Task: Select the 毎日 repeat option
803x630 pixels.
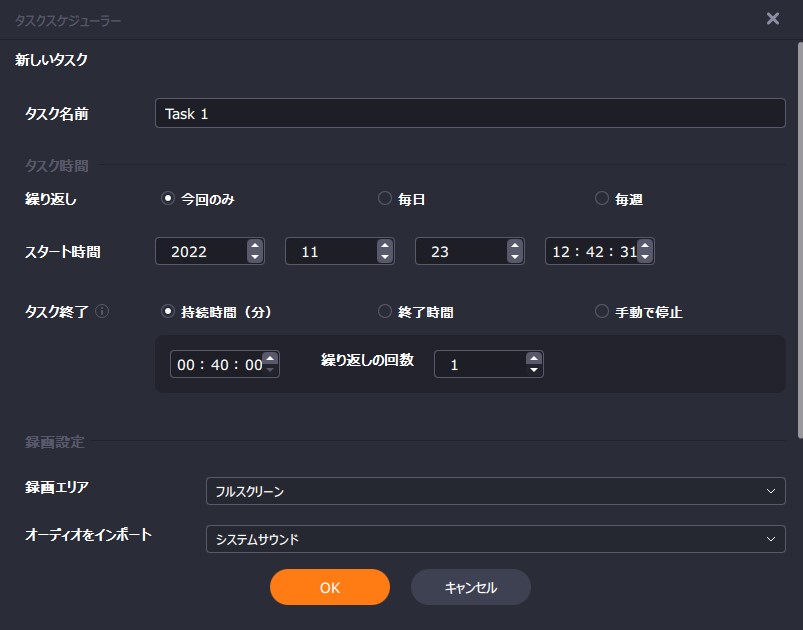Action: pyautogui.click(x=385, y=199)
